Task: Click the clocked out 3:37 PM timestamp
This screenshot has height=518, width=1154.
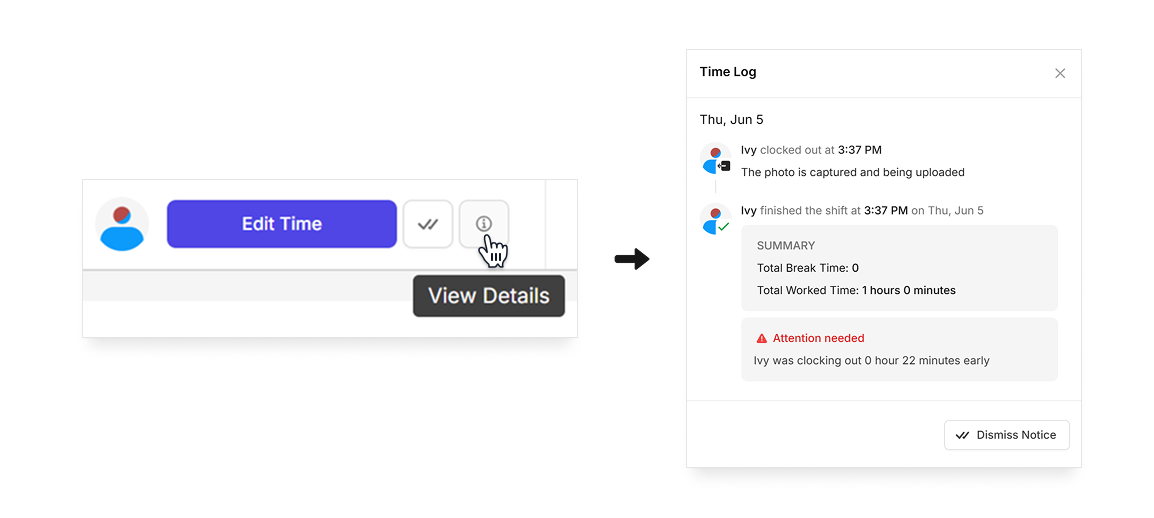Action: (860, 150)
